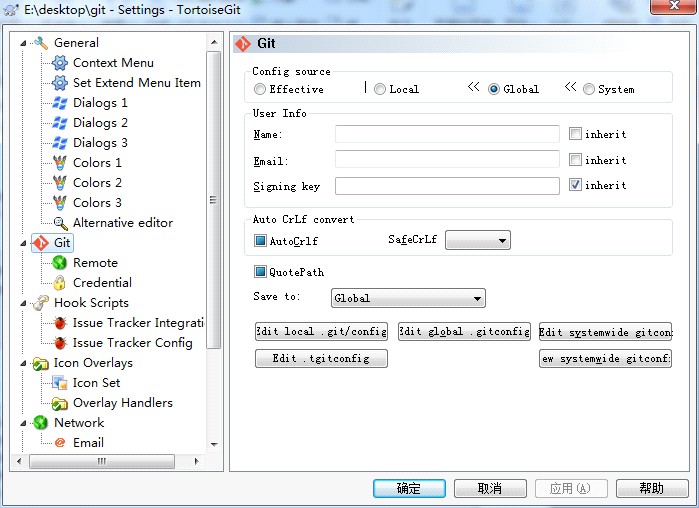Click the Issue Tracker Integration bug icon
Viewport: 699px width, 508px height.
point(60,323)
